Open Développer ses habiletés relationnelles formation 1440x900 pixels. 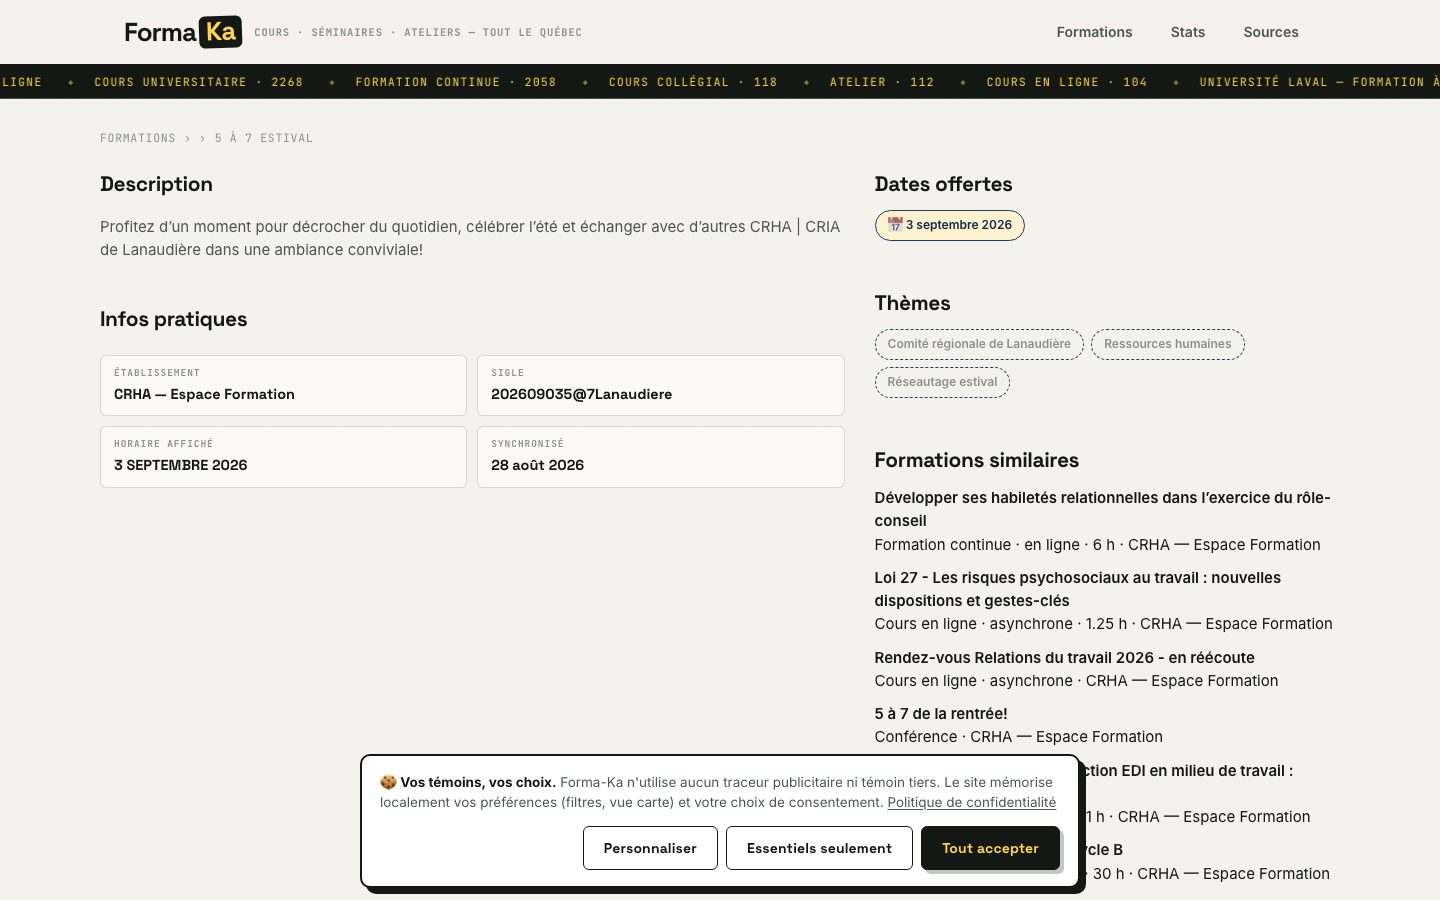pos(1102,509)
